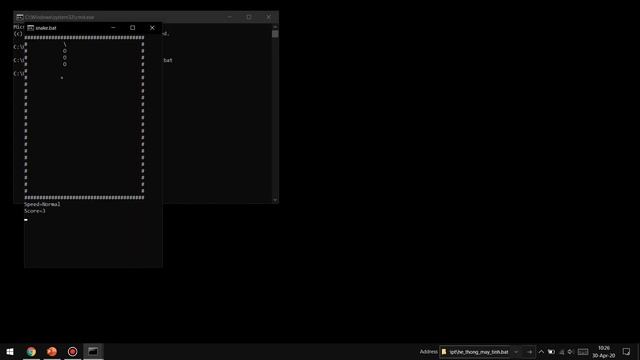Open the Action Center notifications icon

(x=627, y=352)
